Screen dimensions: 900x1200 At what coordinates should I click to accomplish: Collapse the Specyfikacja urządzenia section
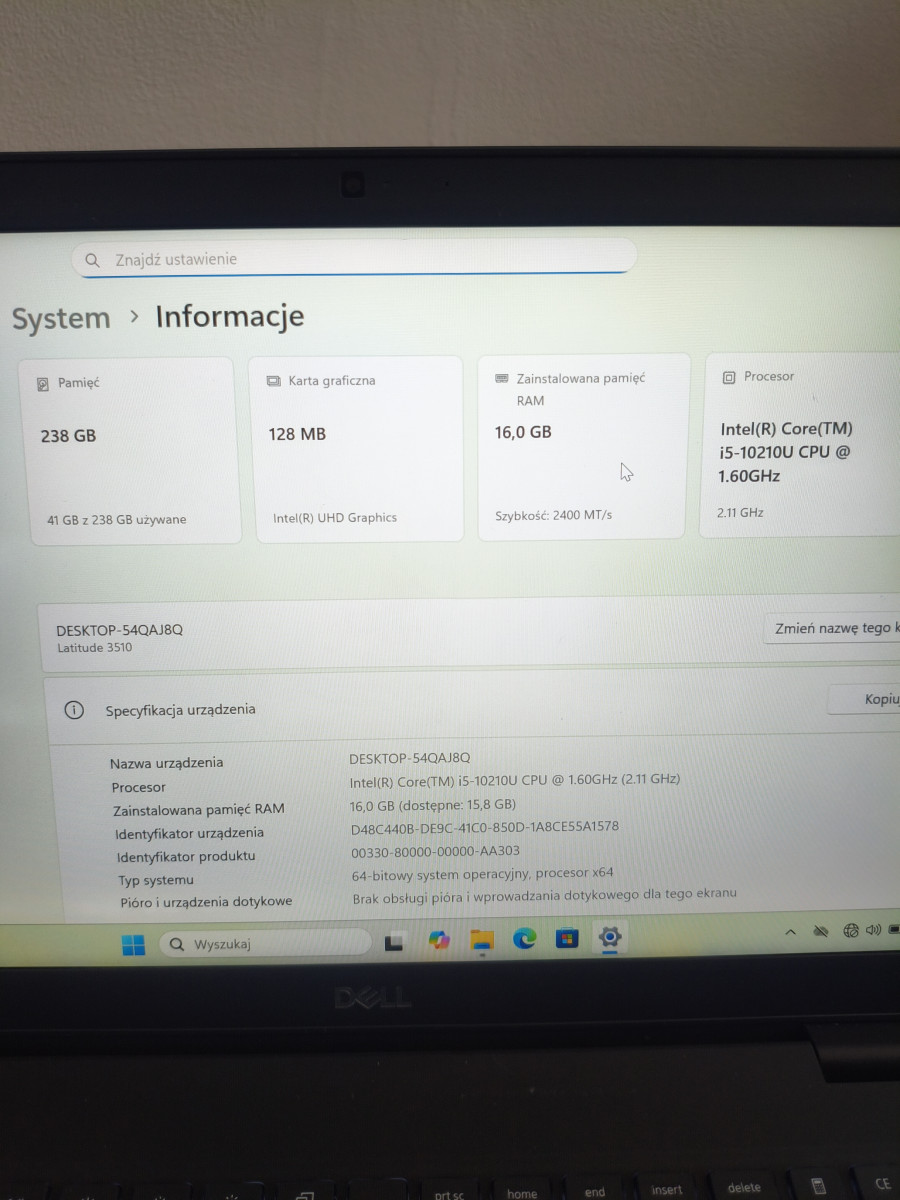450,708
